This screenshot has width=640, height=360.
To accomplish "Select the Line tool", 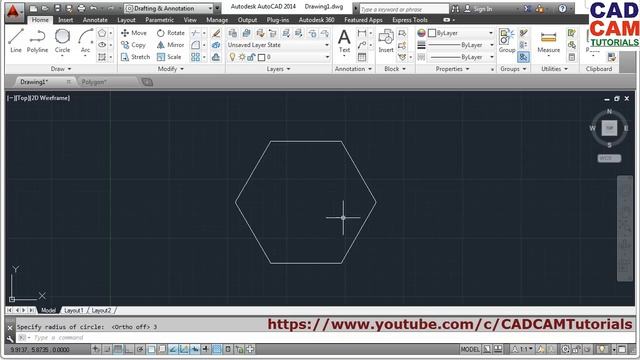I will (x=16, y=41).
